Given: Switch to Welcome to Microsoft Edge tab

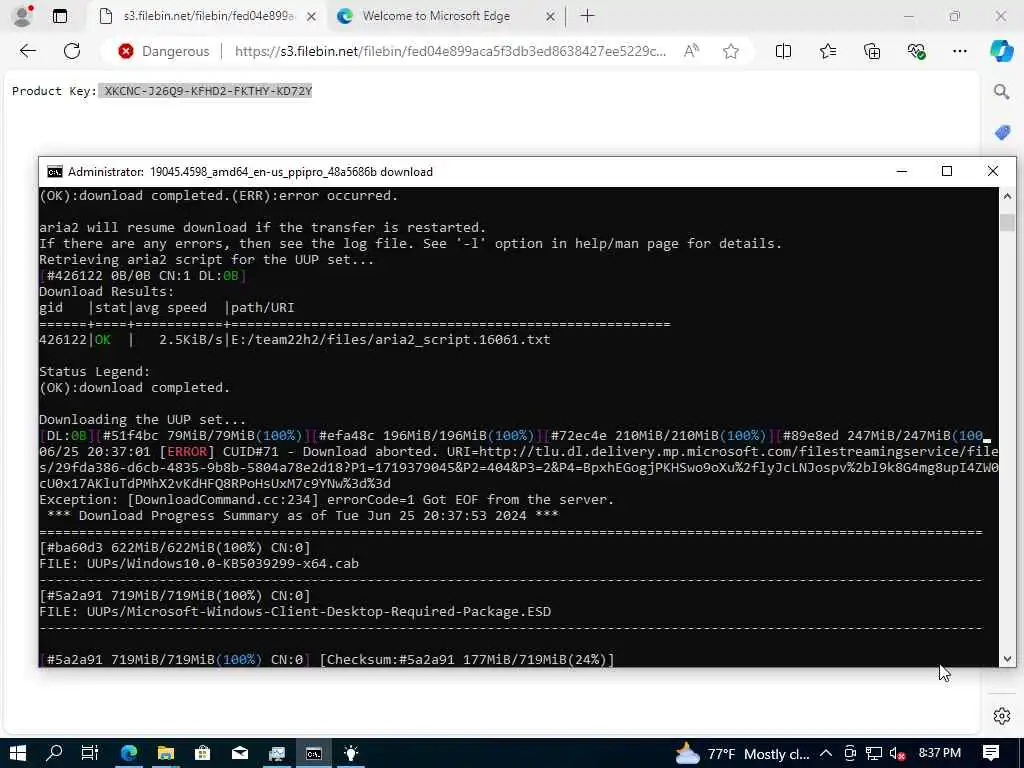Looking at the screenshot, I should 436,16.
